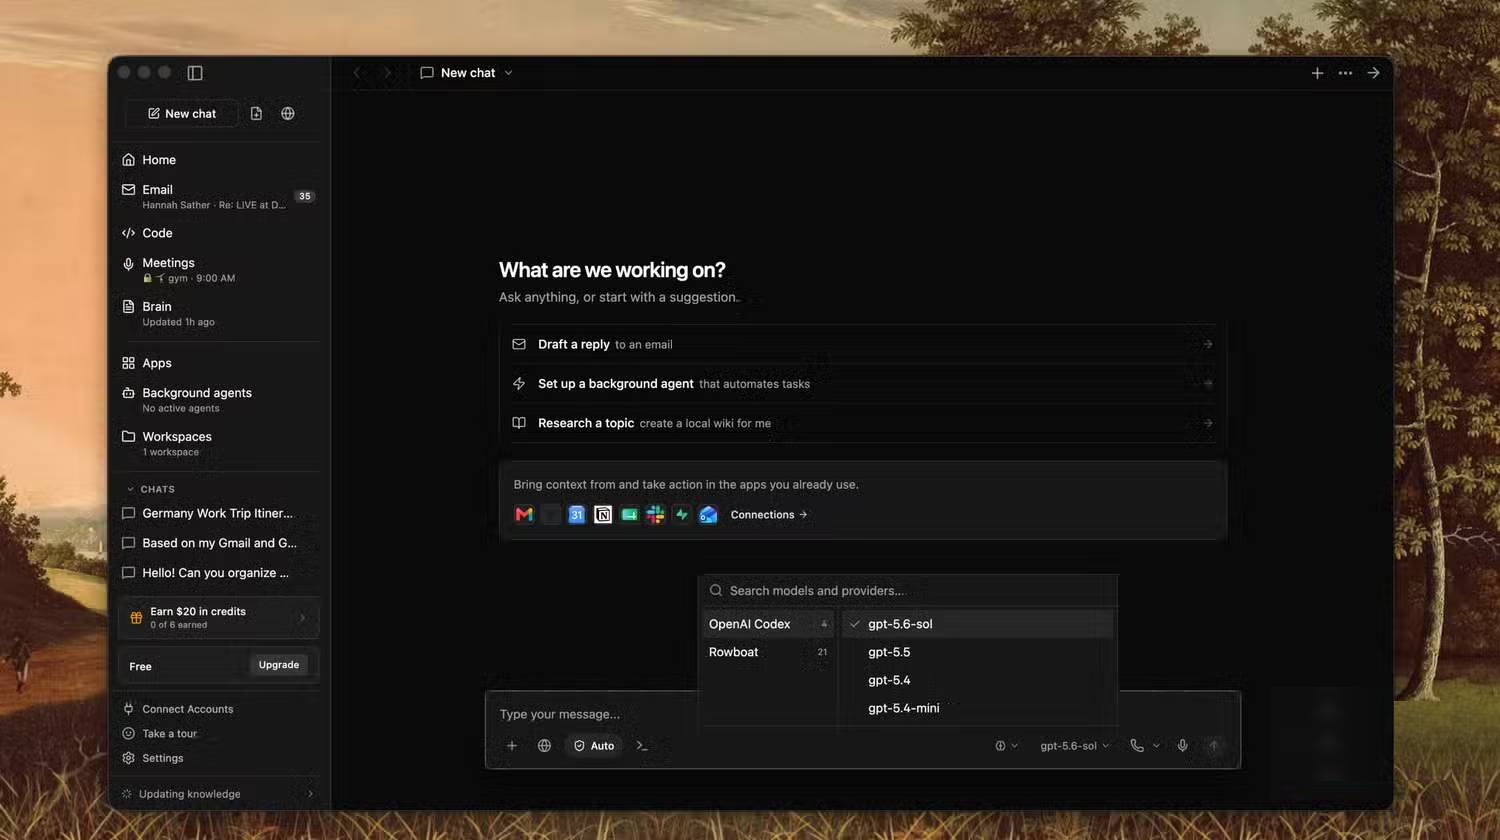Image resolution: width=1500 pixels, height=840 pixels.
Task: Open the green lightning bolt connection icon
Action: (682, 515)
